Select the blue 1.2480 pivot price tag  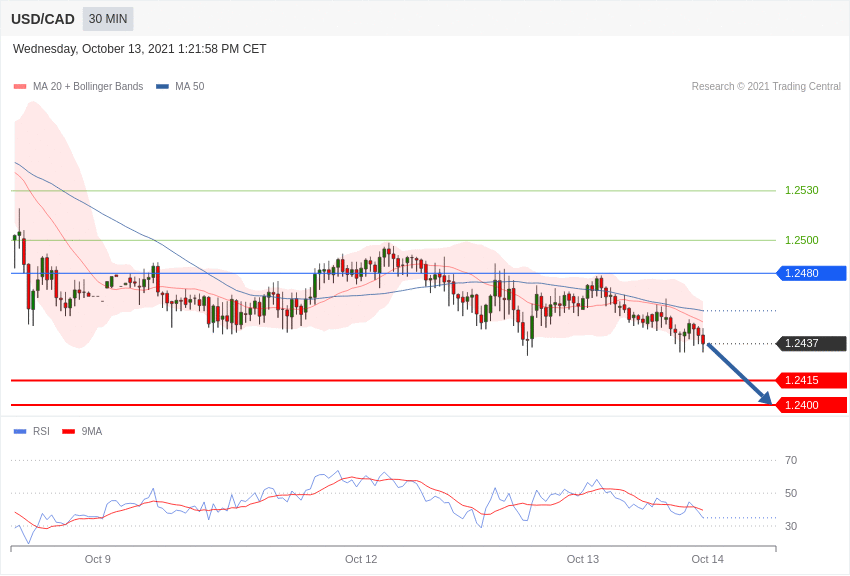(x=812, y=273)
